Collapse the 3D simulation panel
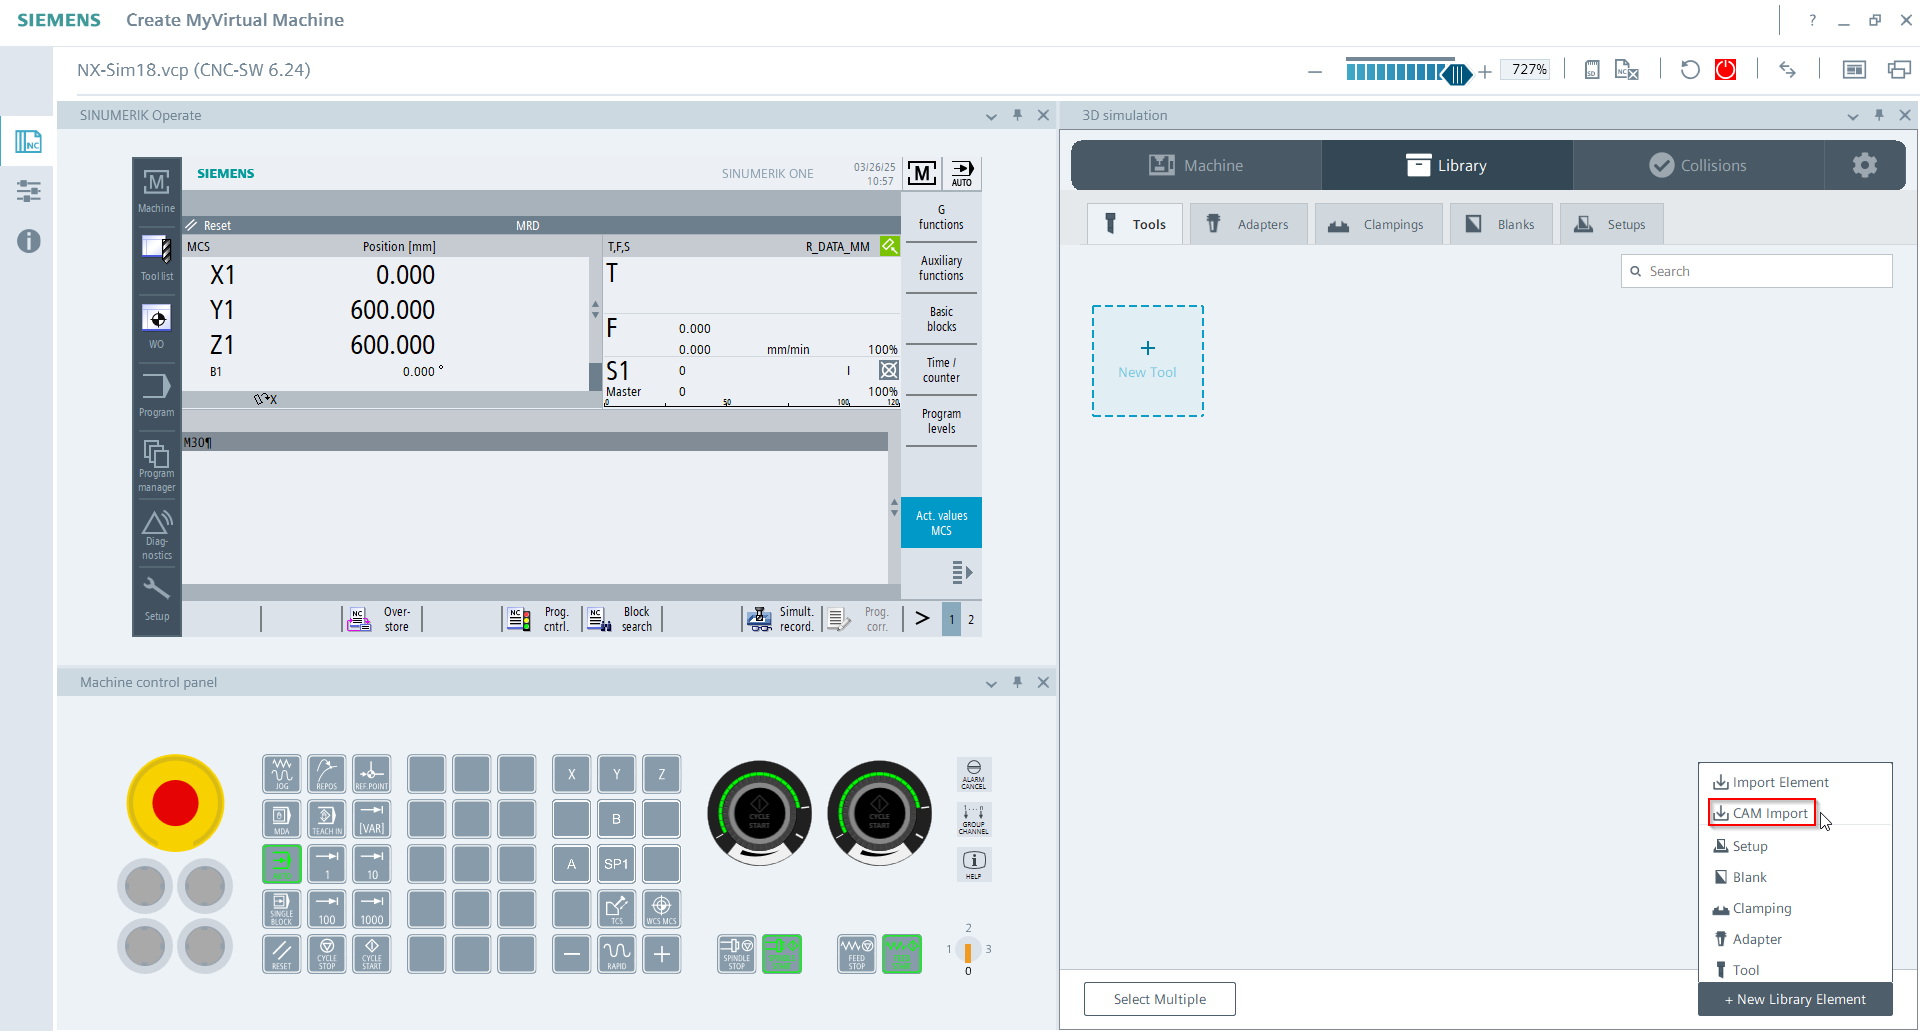Image resolution: width=1920 pixels, height=1031 pixels. click(x=1852, y=115)
